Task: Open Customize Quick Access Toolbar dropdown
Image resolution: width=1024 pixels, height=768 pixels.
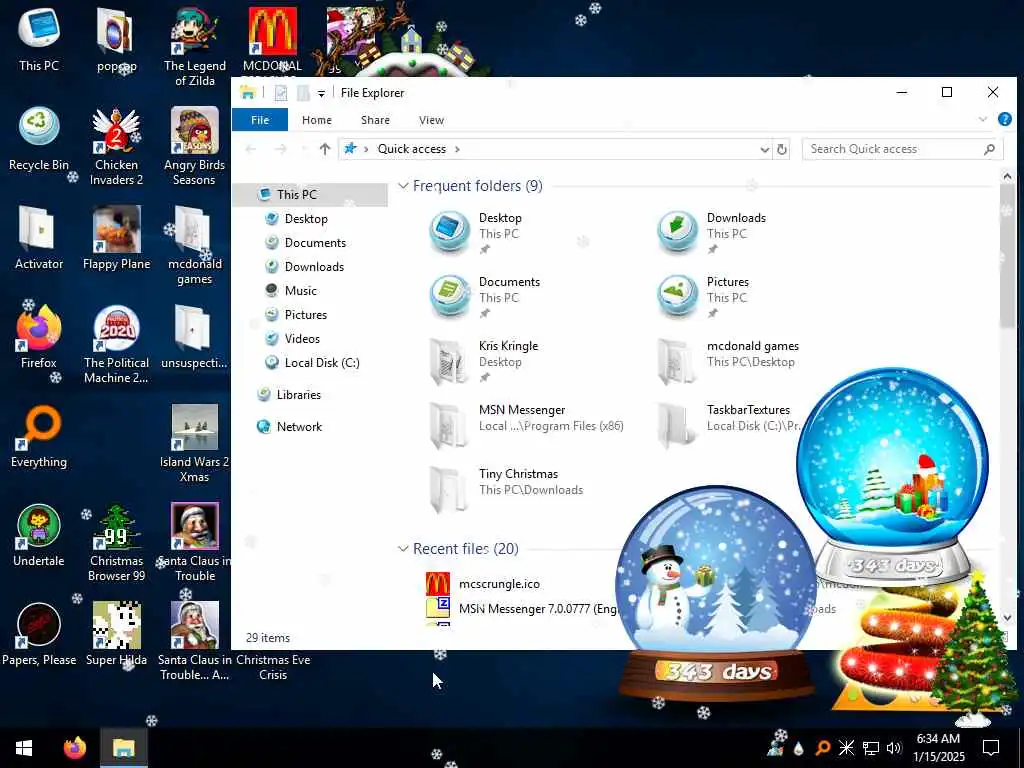Action: [x=321, y=93]
